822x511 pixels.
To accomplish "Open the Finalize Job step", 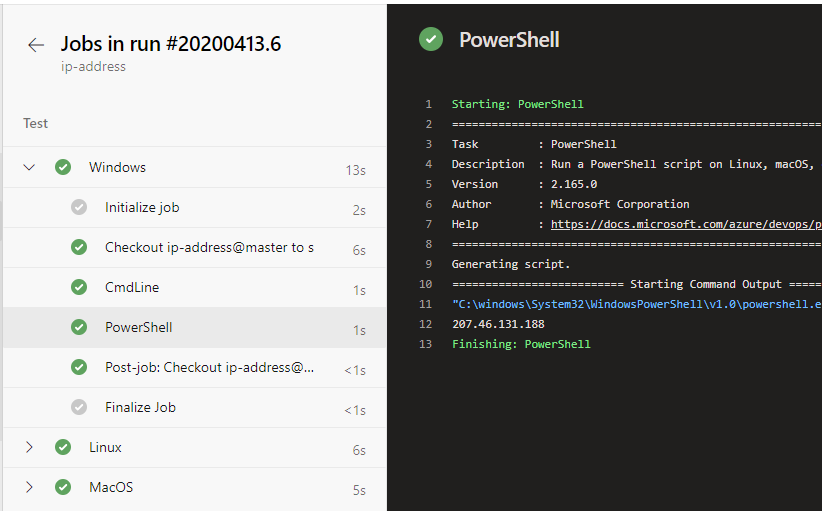I will click(x=194, y=407).
